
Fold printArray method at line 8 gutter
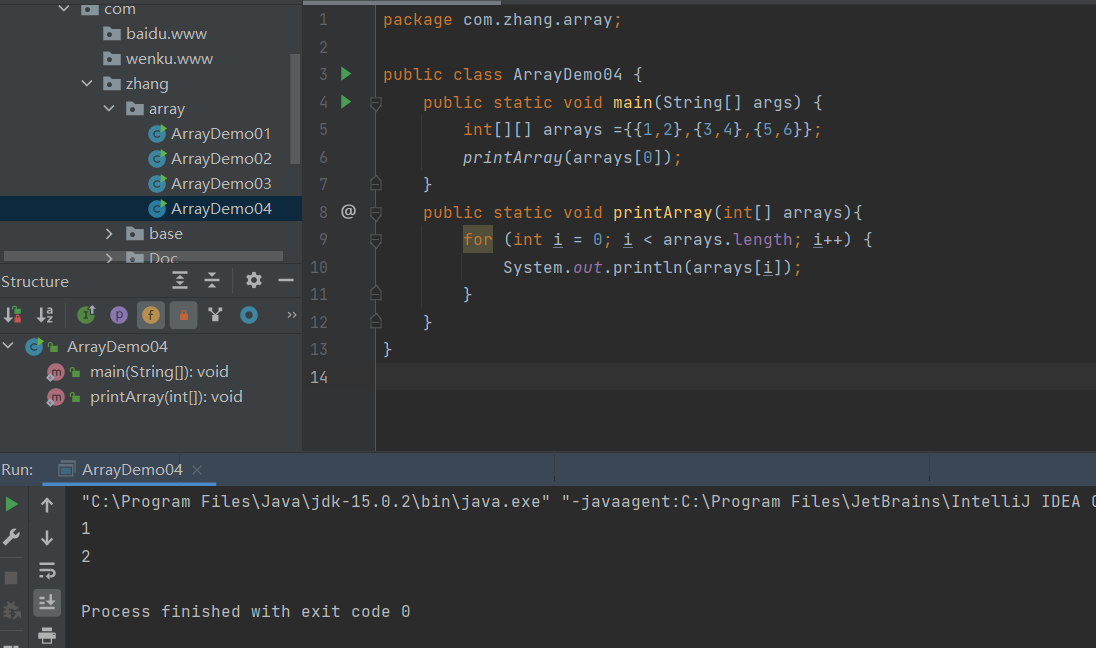tap(375, 213)
